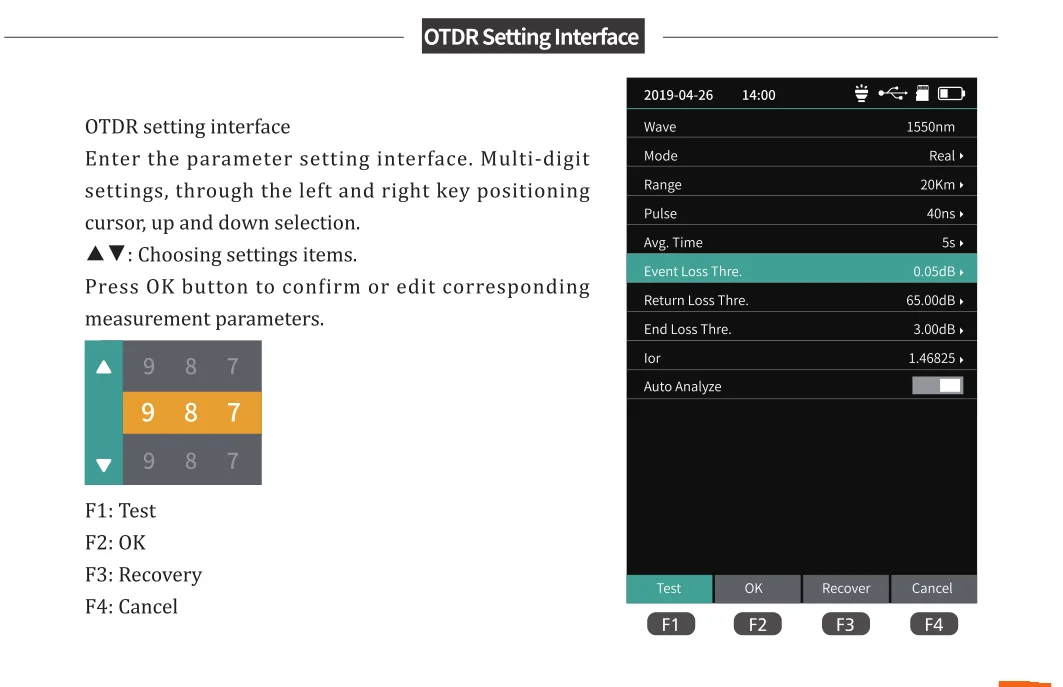This screenshot has width=1063, height=687.
Task: Select the highlighted orange 987 digit row
Action: pyautogui.click(x=191, y=412)
